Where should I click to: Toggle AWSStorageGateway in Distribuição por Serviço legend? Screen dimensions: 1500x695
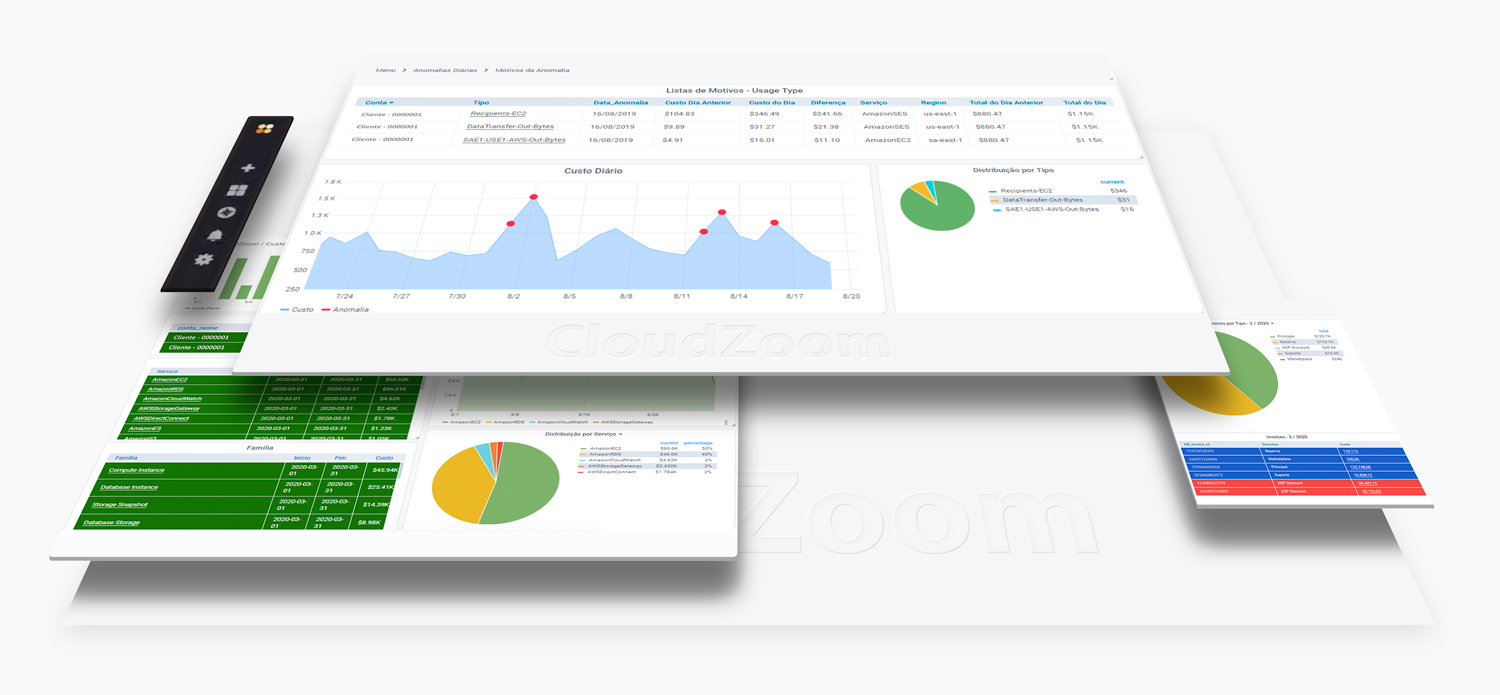click(611, 466)
